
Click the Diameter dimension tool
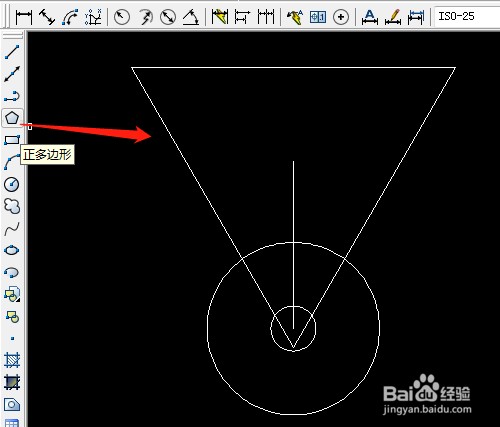168,17
